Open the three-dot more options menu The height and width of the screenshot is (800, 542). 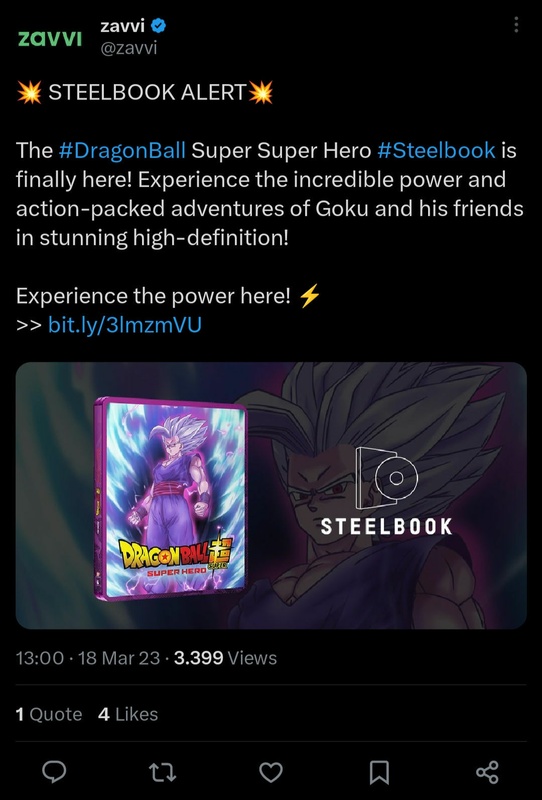pos(516,24)
